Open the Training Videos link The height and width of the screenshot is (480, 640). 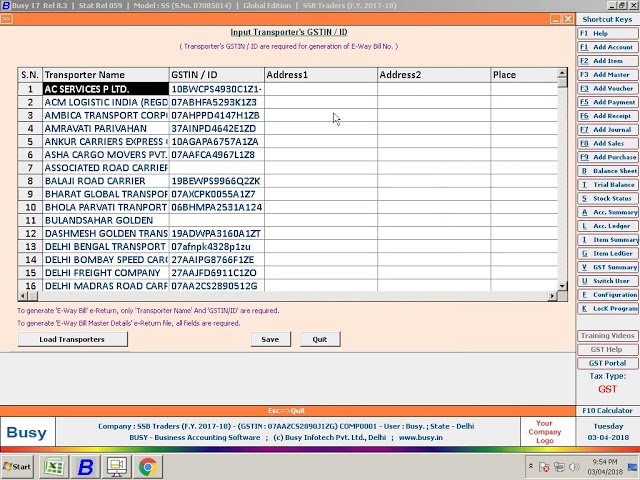coord(608,336)
